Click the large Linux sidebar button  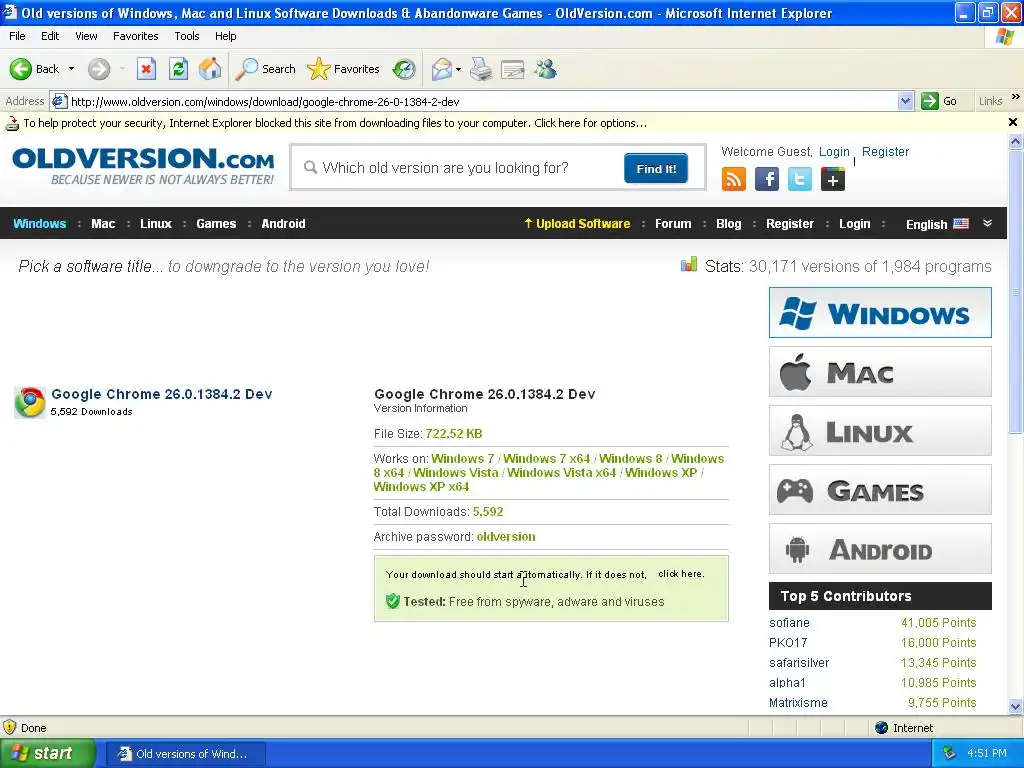click(880, 430)
